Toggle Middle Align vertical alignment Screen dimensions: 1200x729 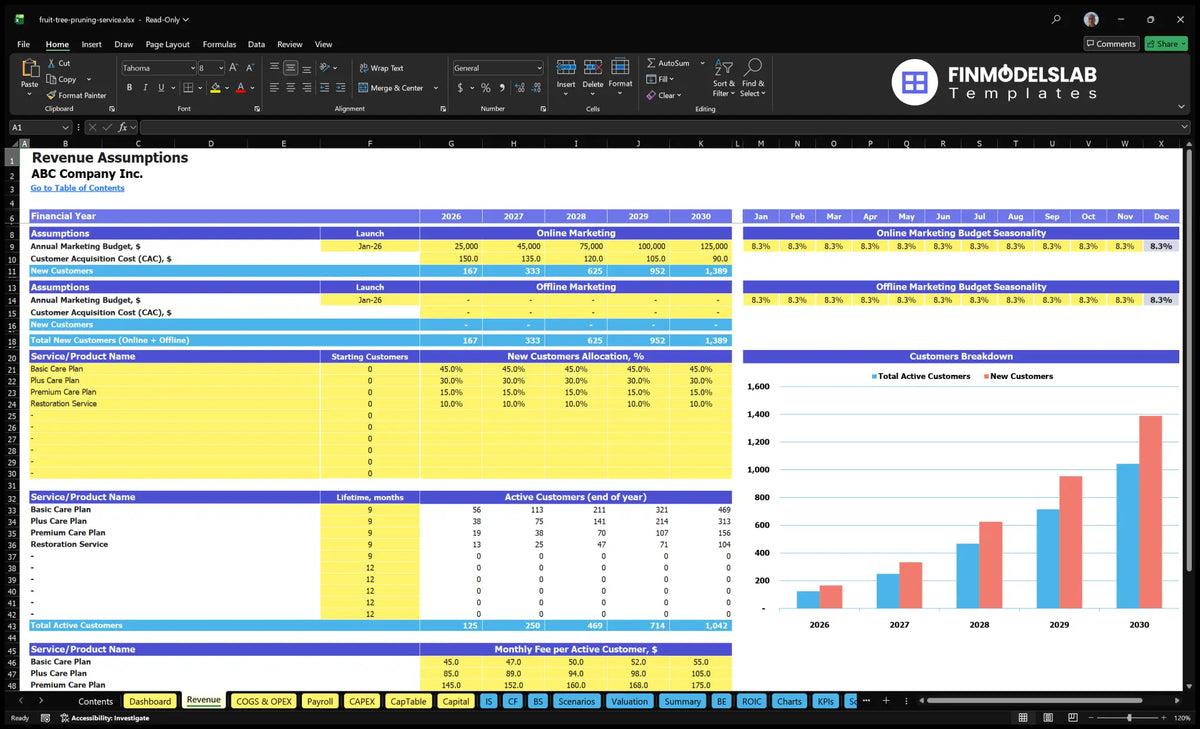tap(290, 68)
